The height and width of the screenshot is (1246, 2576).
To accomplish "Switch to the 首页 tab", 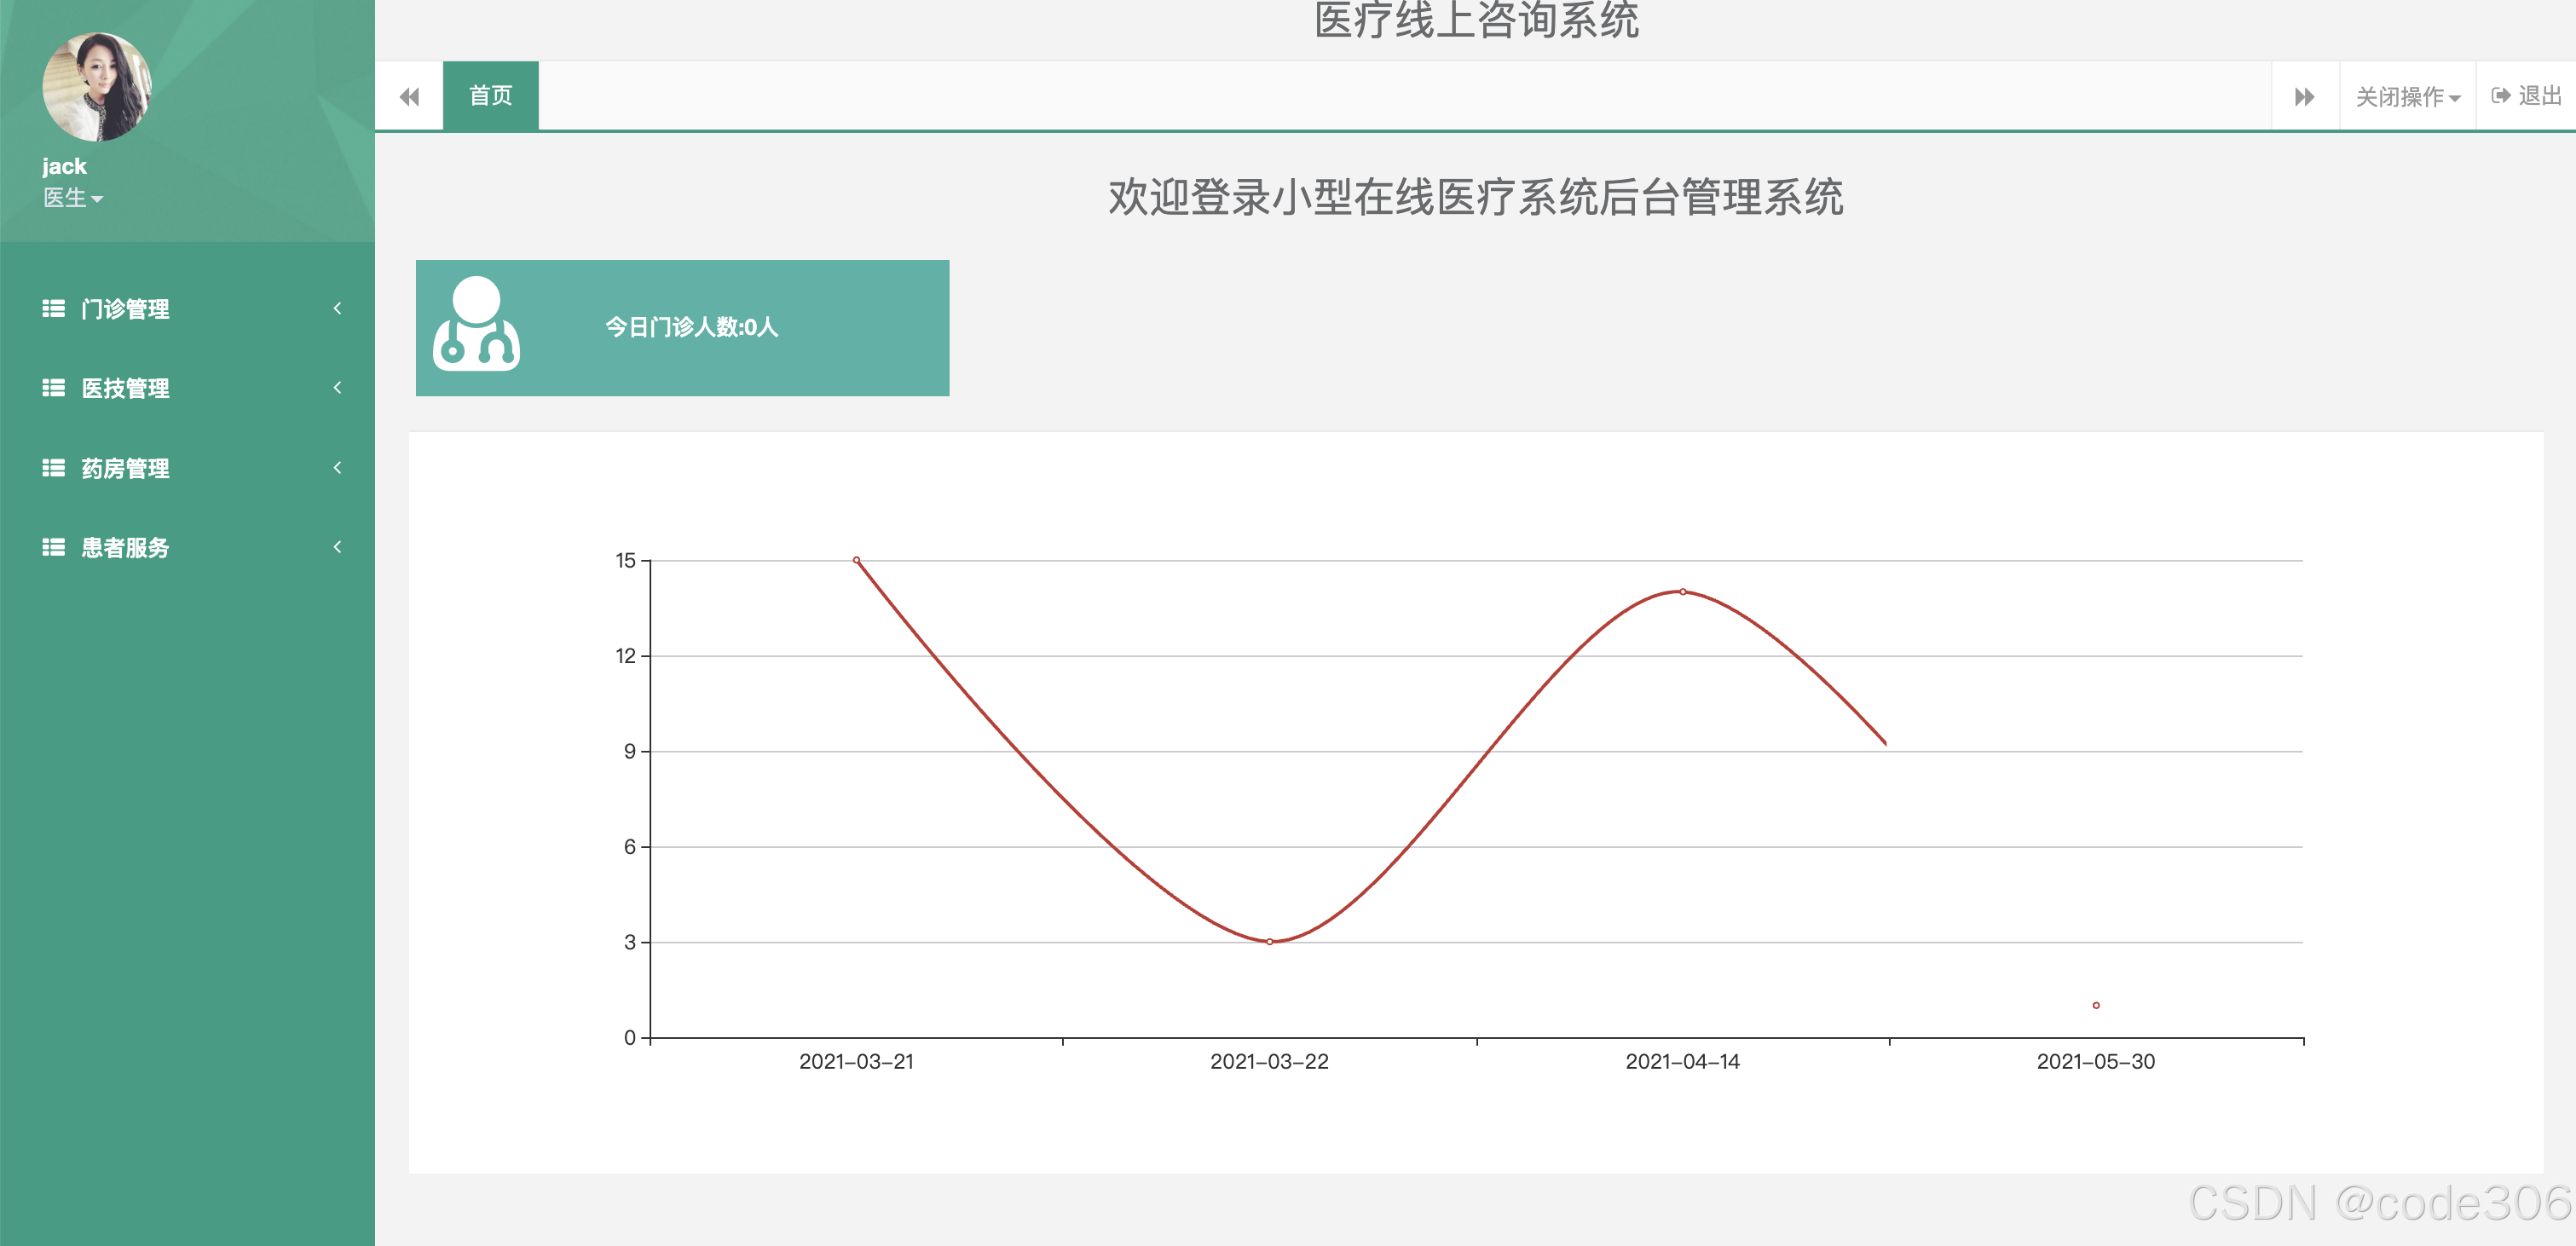I will tap(490, 96).
